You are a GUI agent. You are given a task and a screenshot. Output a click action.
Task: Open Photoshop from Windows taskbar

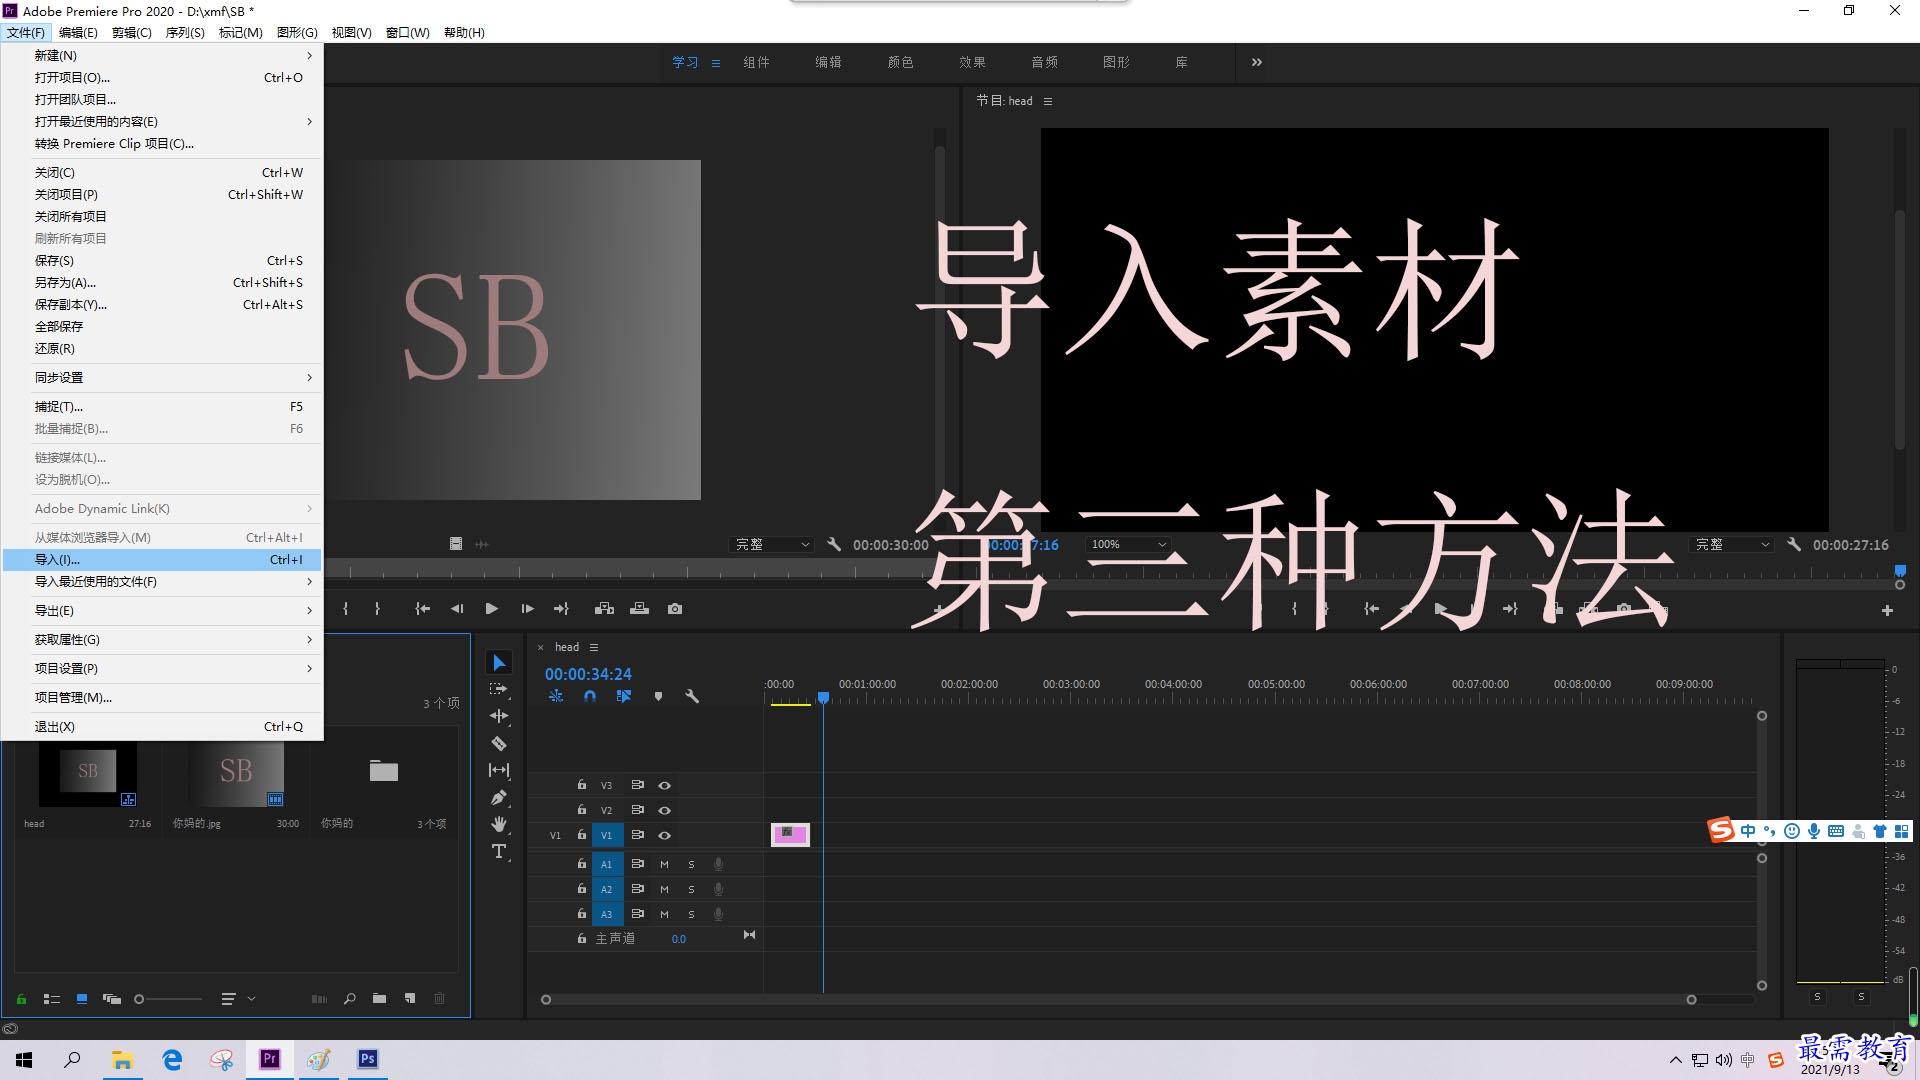367,1059
